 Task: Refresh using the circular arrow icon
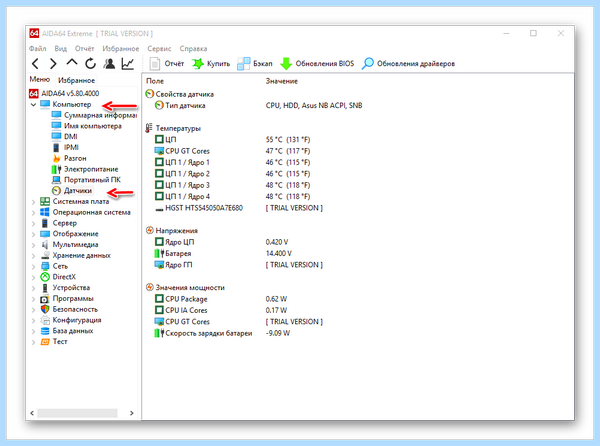click(90, 63)
